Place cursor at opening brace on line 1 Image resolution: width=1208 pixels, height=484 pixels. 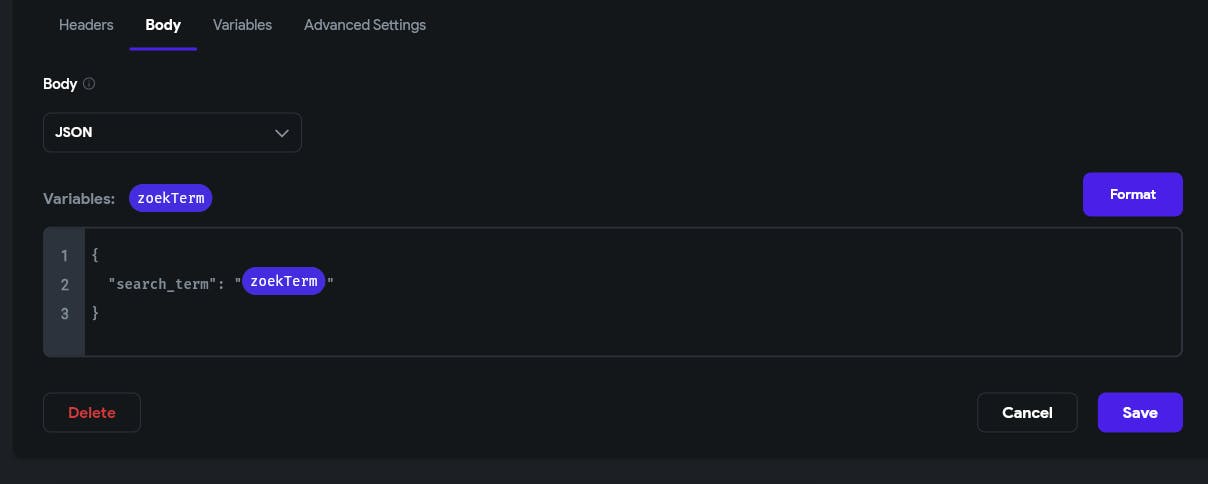click(x=95, y=256)
